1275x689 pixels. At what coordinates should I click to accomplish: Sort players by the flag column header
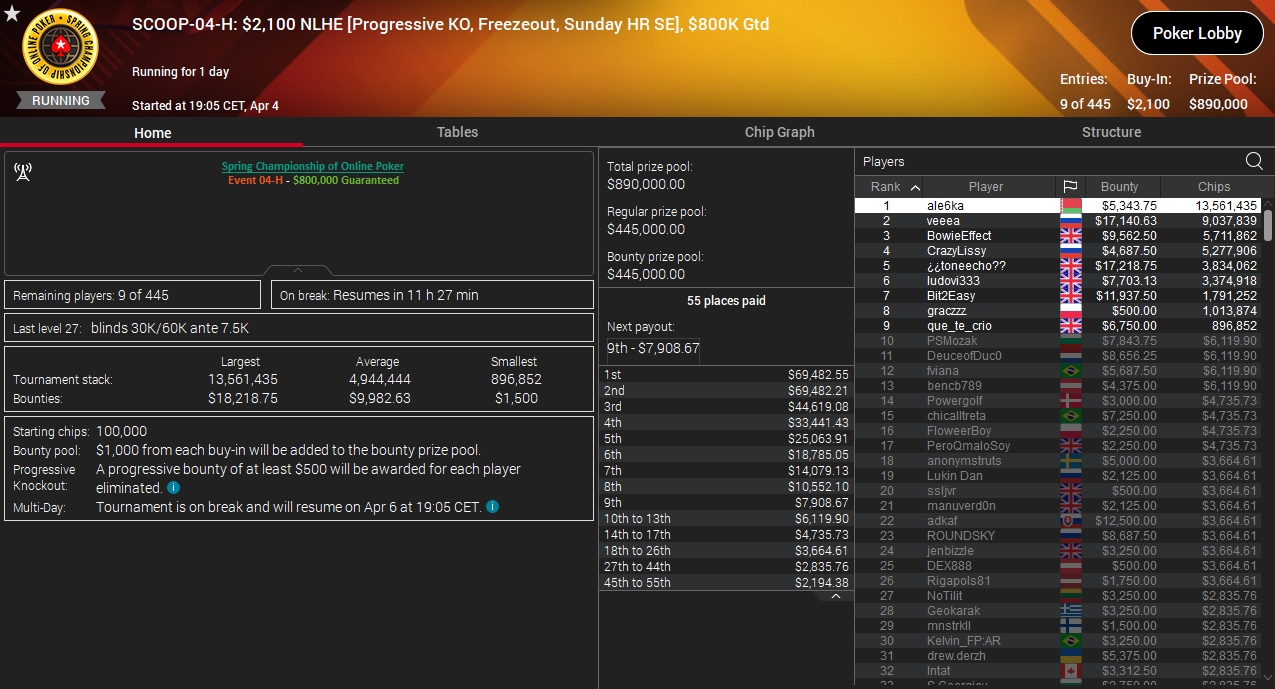tap(1070, 186)
